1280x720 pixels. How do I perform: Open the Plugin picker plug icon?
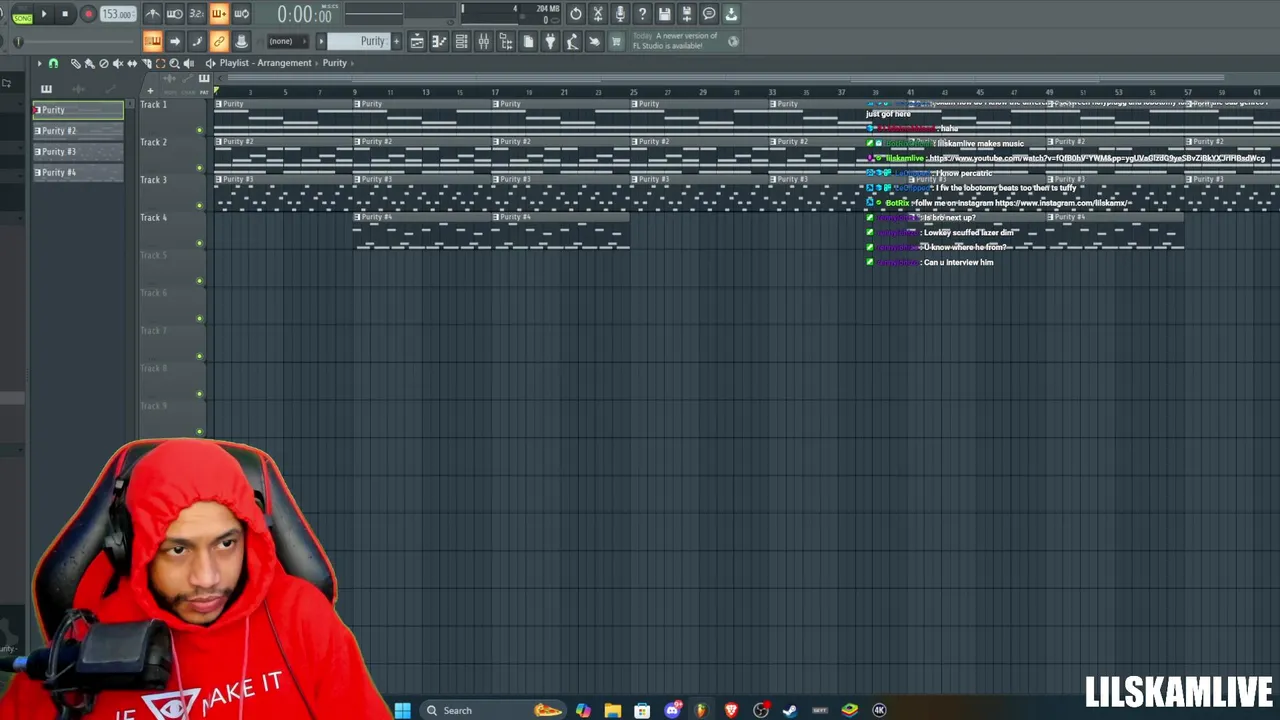(x=550, y=41)
